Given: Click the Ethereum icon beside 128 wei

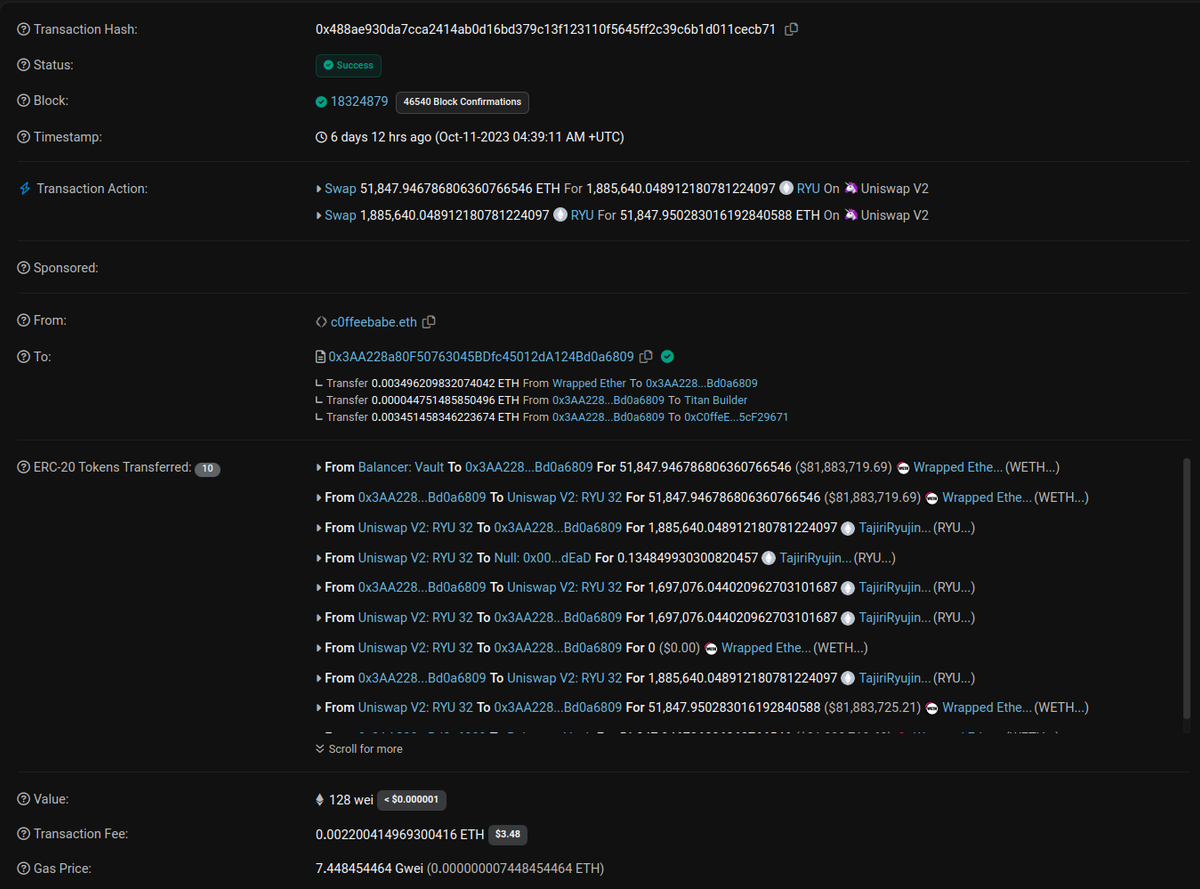Looking at the screenshot, I should tap(321, 800).
